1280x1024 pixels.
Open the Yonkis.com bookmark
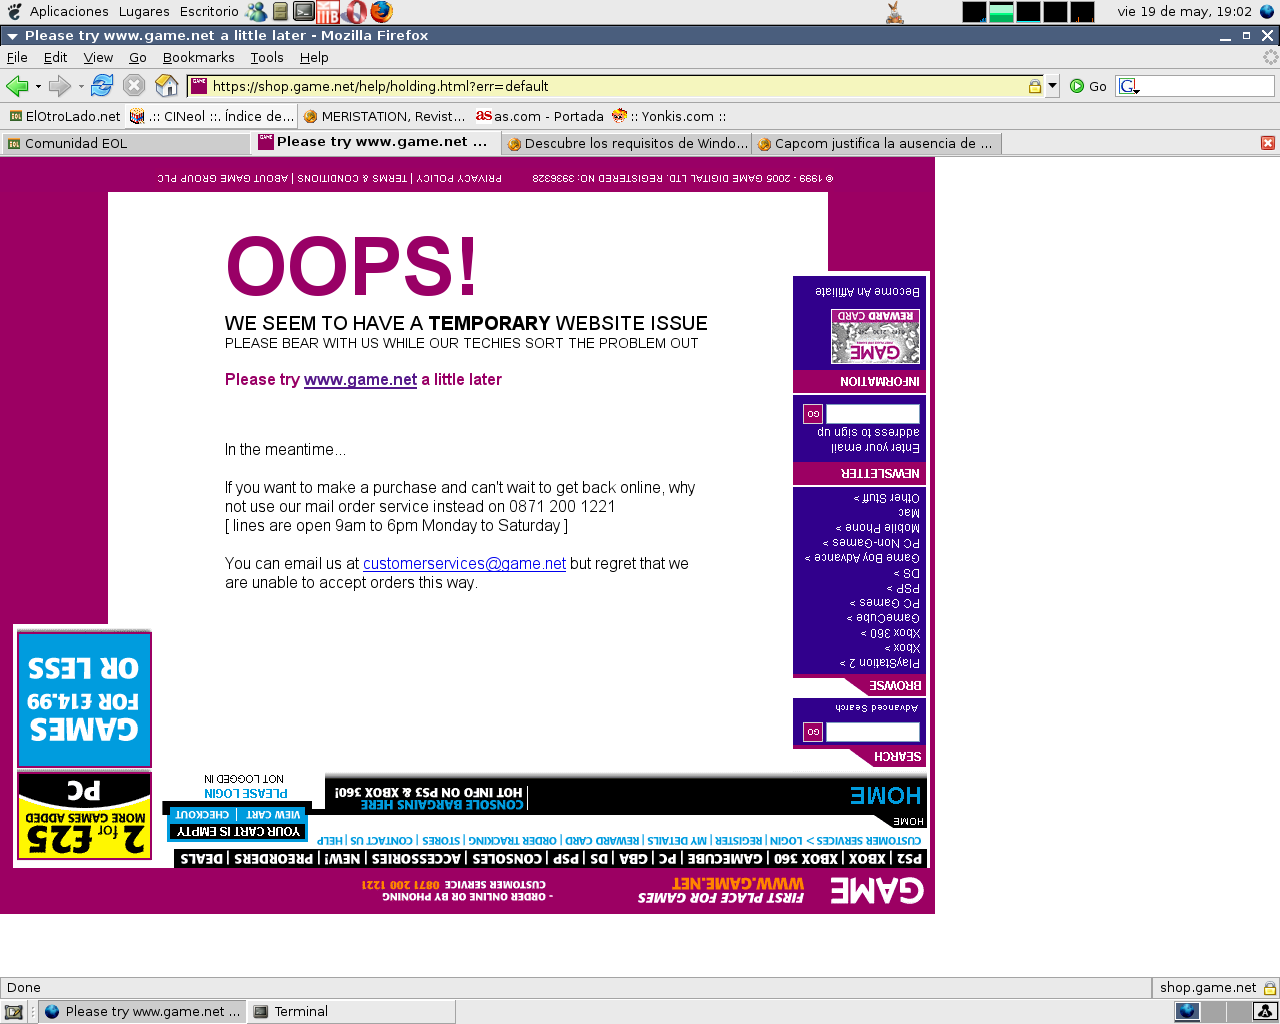669,116
